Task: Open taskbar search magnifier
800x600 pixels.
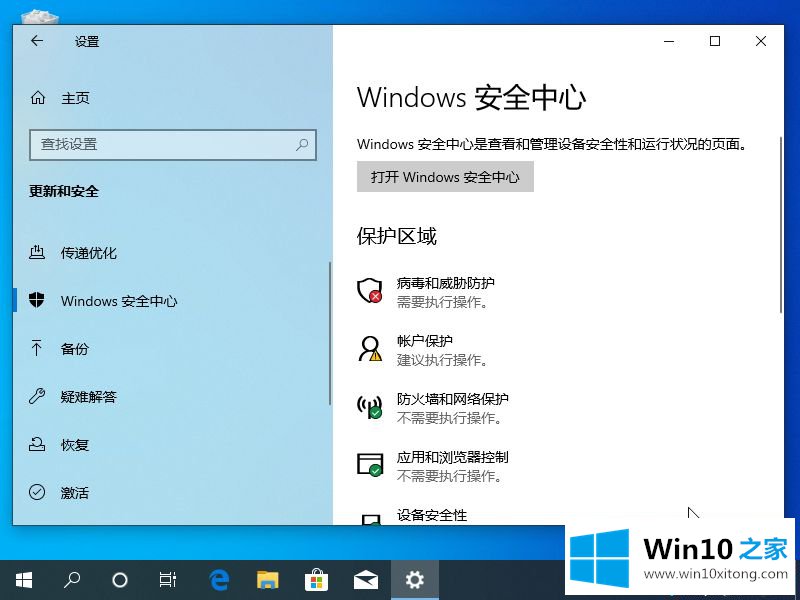Action: (71, 580)
